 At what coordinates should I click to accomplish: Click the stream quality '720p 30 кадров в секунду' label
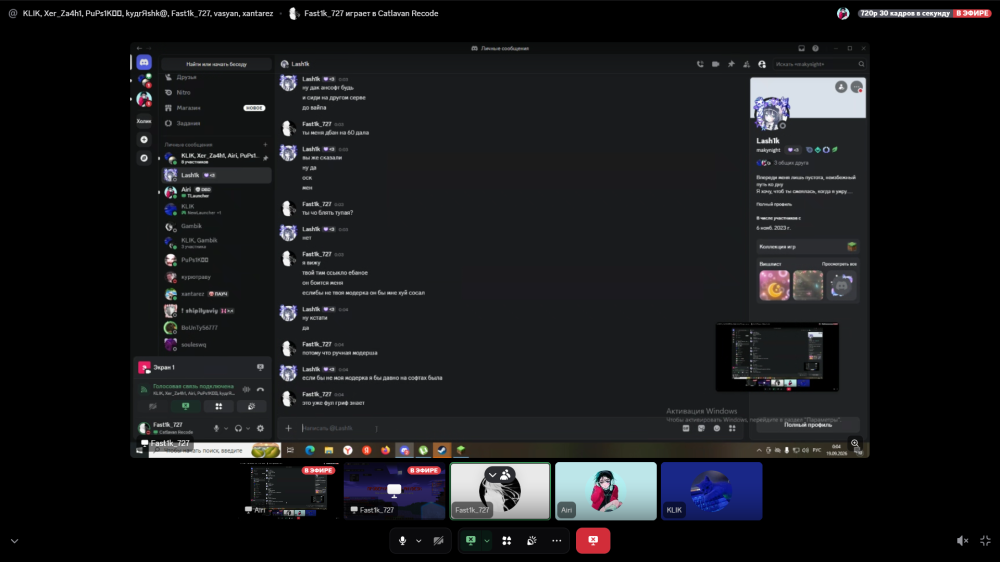tap(904, 13)
